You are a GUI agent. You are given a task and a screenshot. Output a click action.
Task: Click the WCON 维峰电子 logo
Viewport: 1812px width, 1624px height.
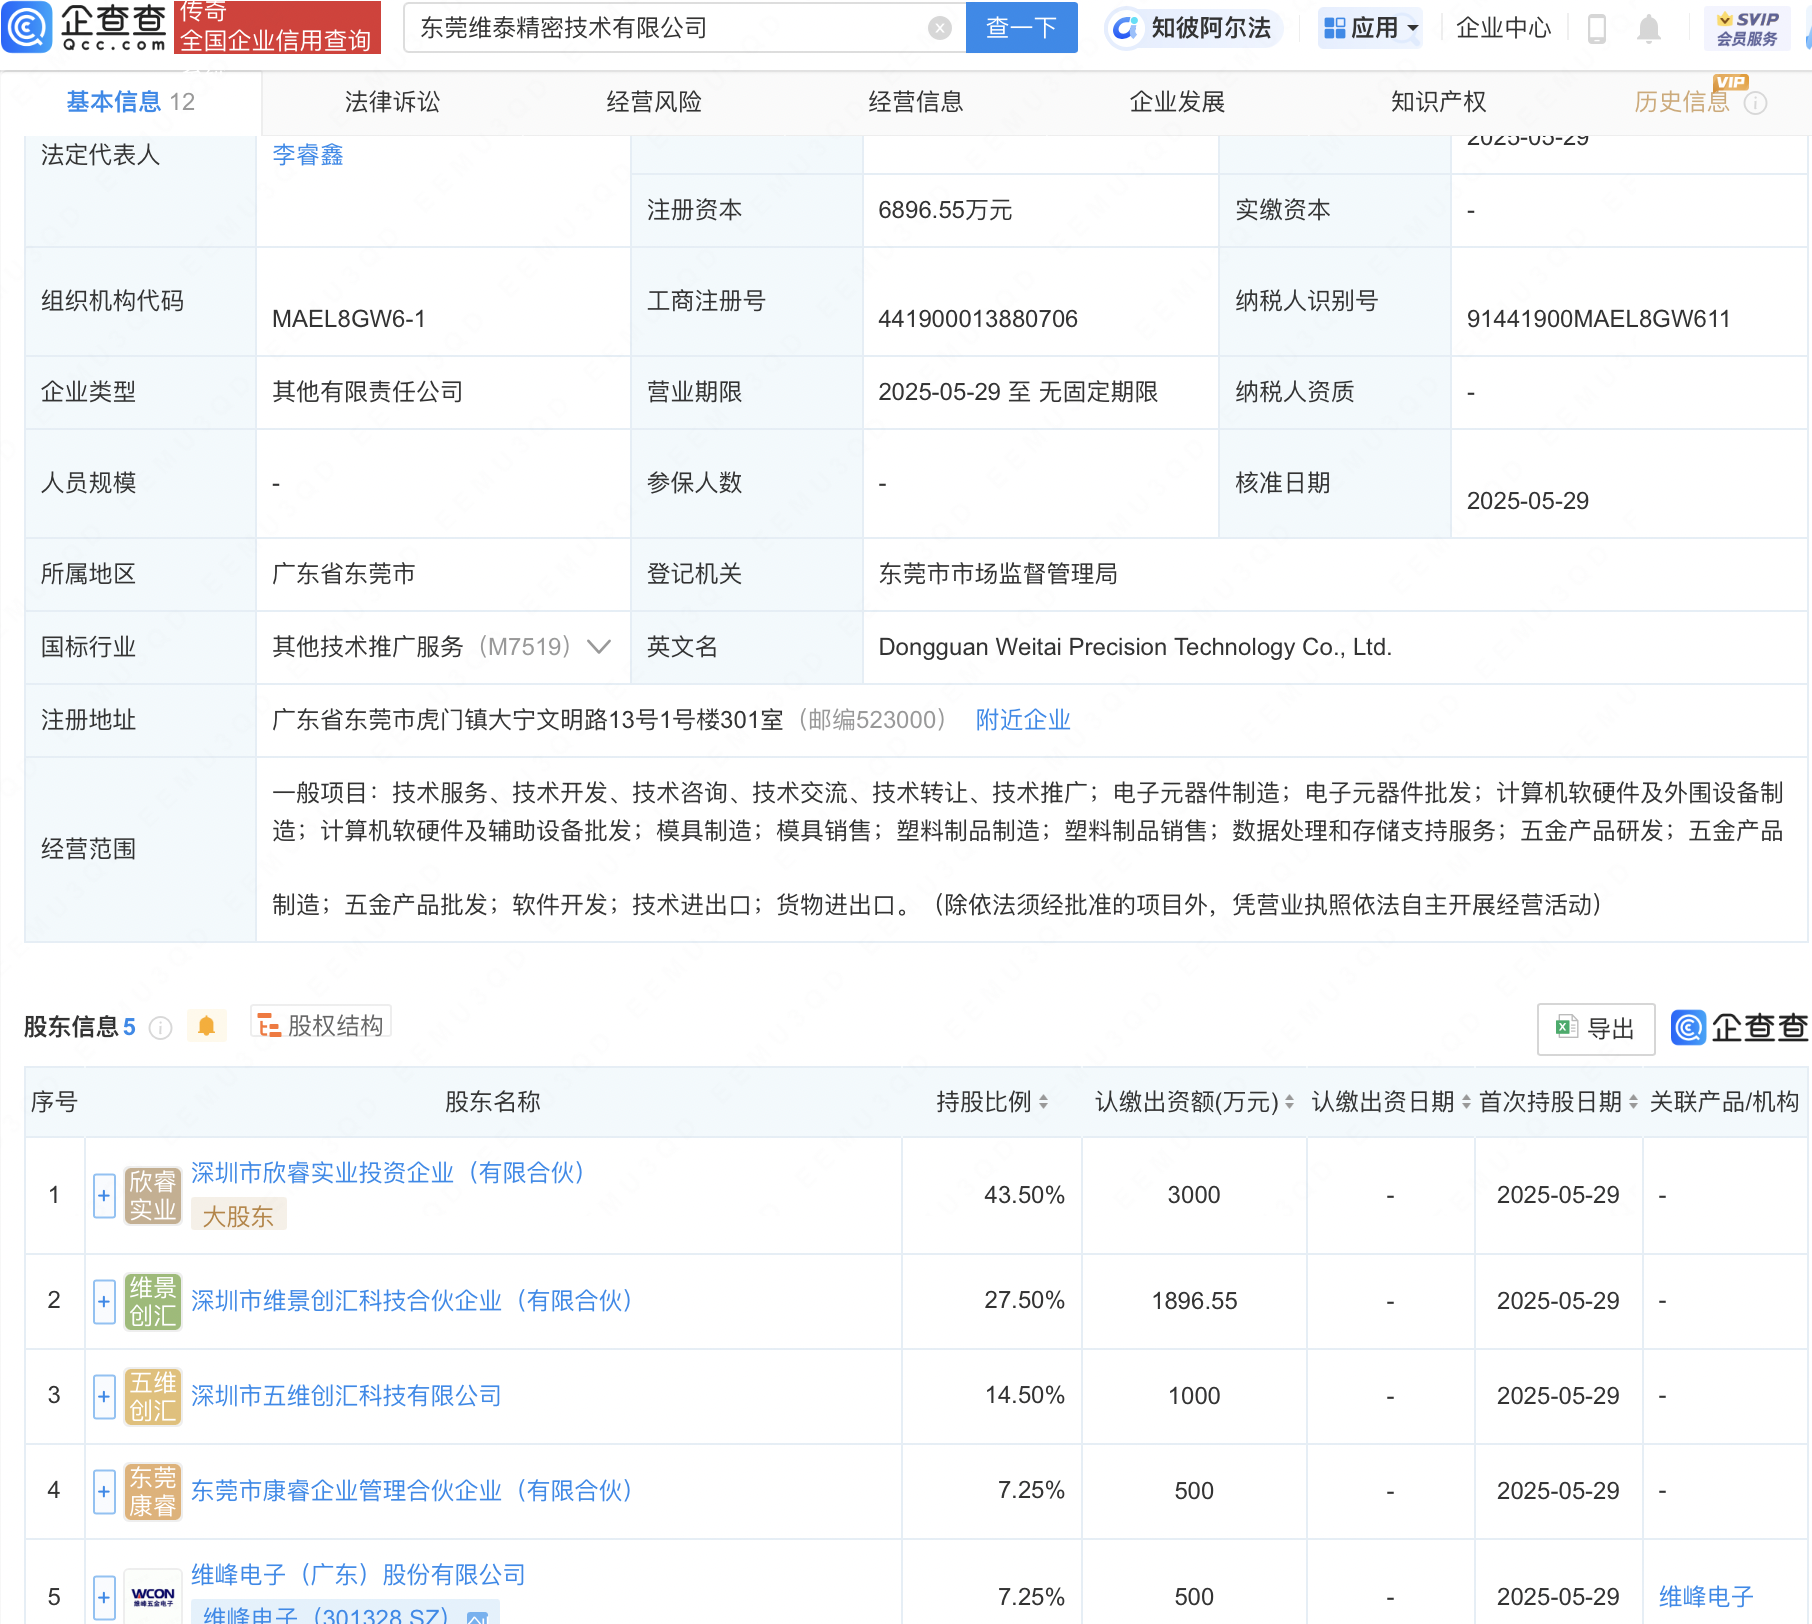pos(153,1596)
